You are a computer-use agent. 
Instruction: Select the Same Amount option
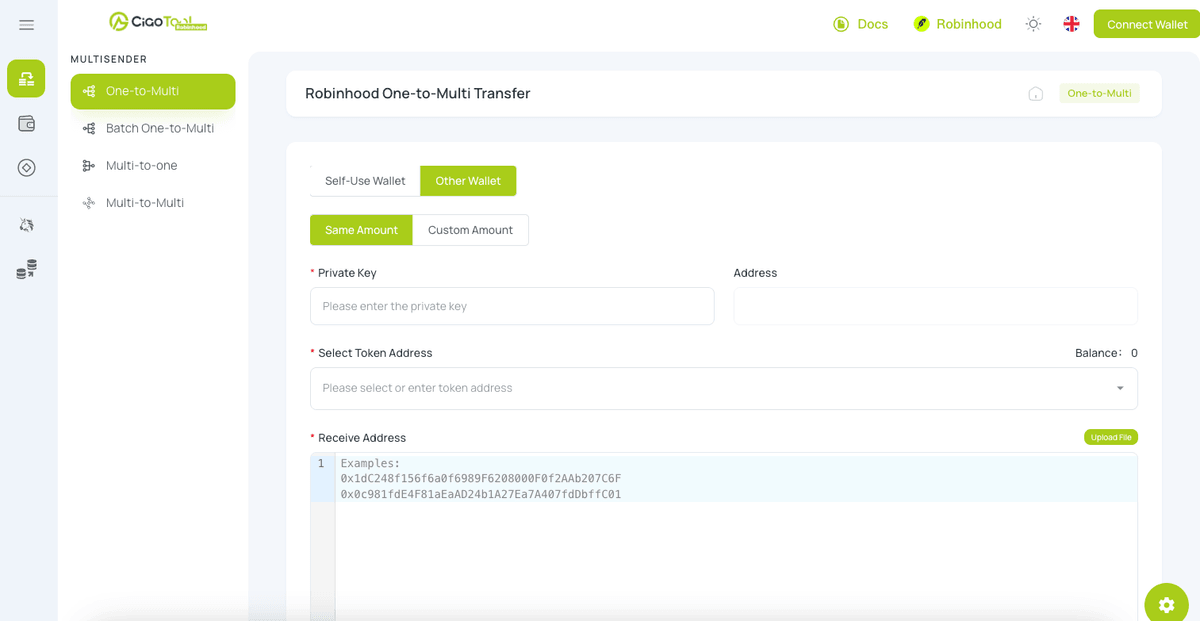coord(361,230)
